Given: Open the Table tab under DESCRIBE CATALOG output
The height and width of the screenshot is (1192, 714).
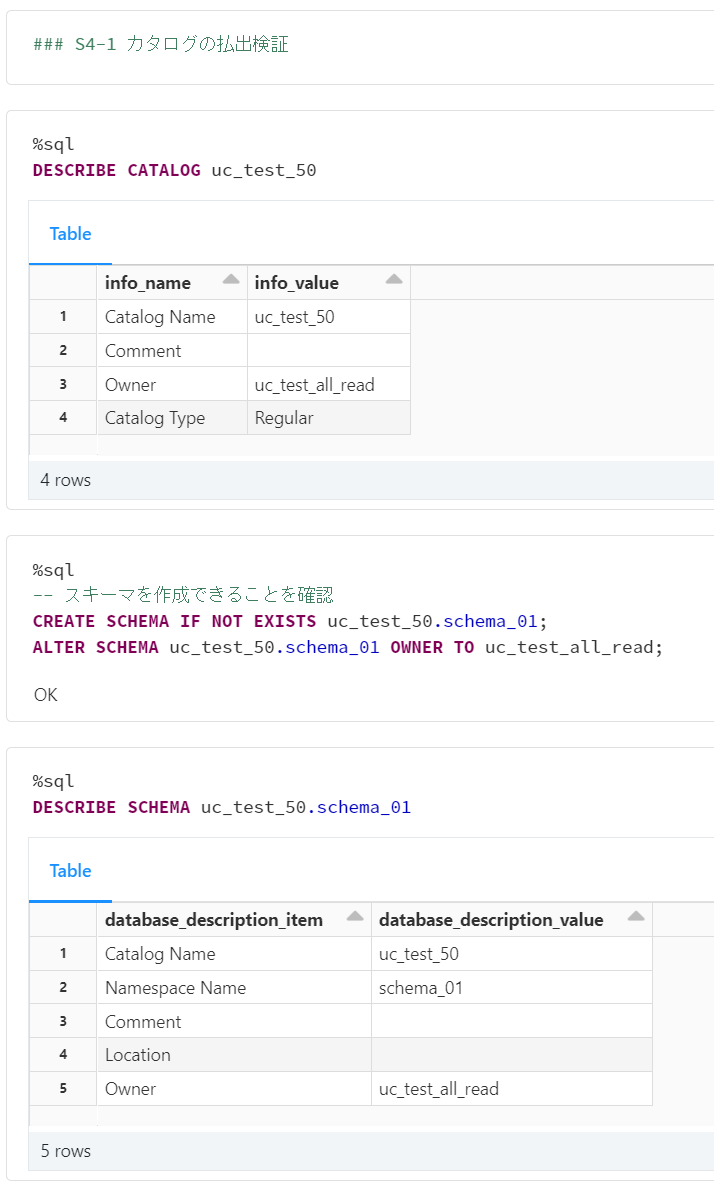Looking at the screenshot, I should (70, 233).
